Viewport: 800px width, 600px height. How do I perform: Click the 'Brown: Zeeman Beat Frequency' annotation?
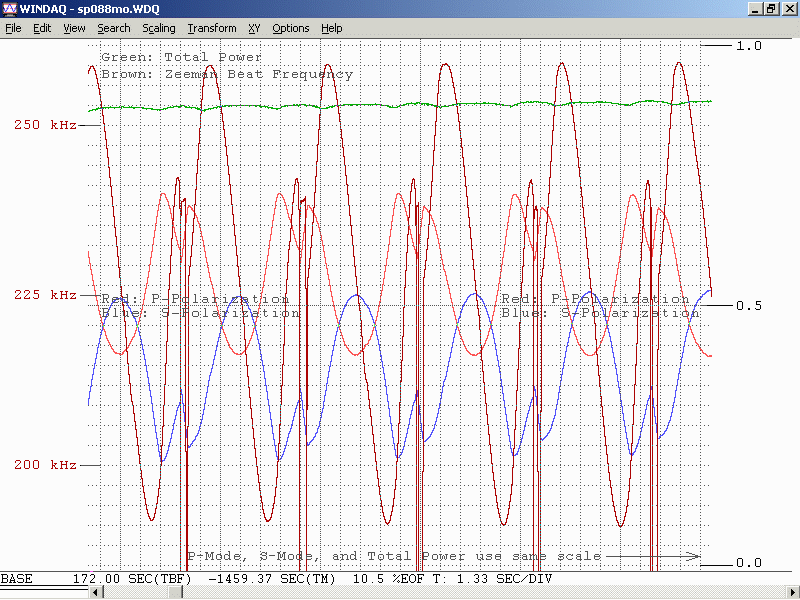tap(227, 74)
